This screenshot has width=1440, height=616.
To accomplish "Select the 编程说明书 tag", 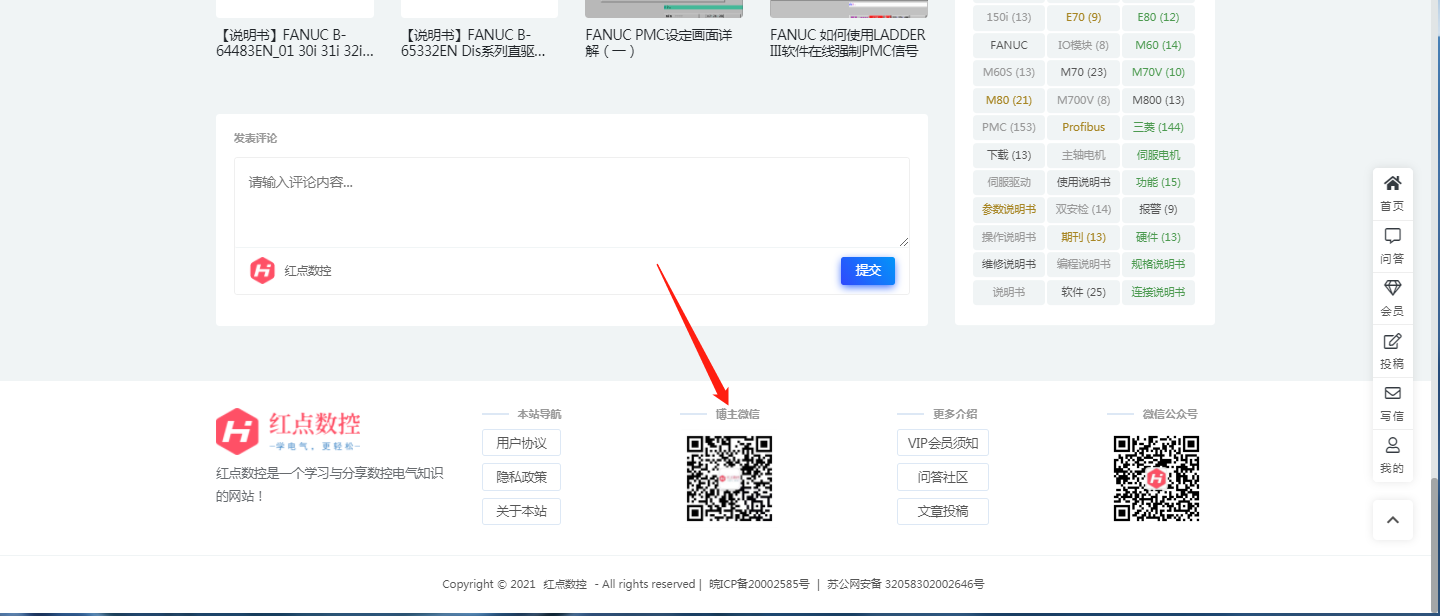I will pos(1084,264).
